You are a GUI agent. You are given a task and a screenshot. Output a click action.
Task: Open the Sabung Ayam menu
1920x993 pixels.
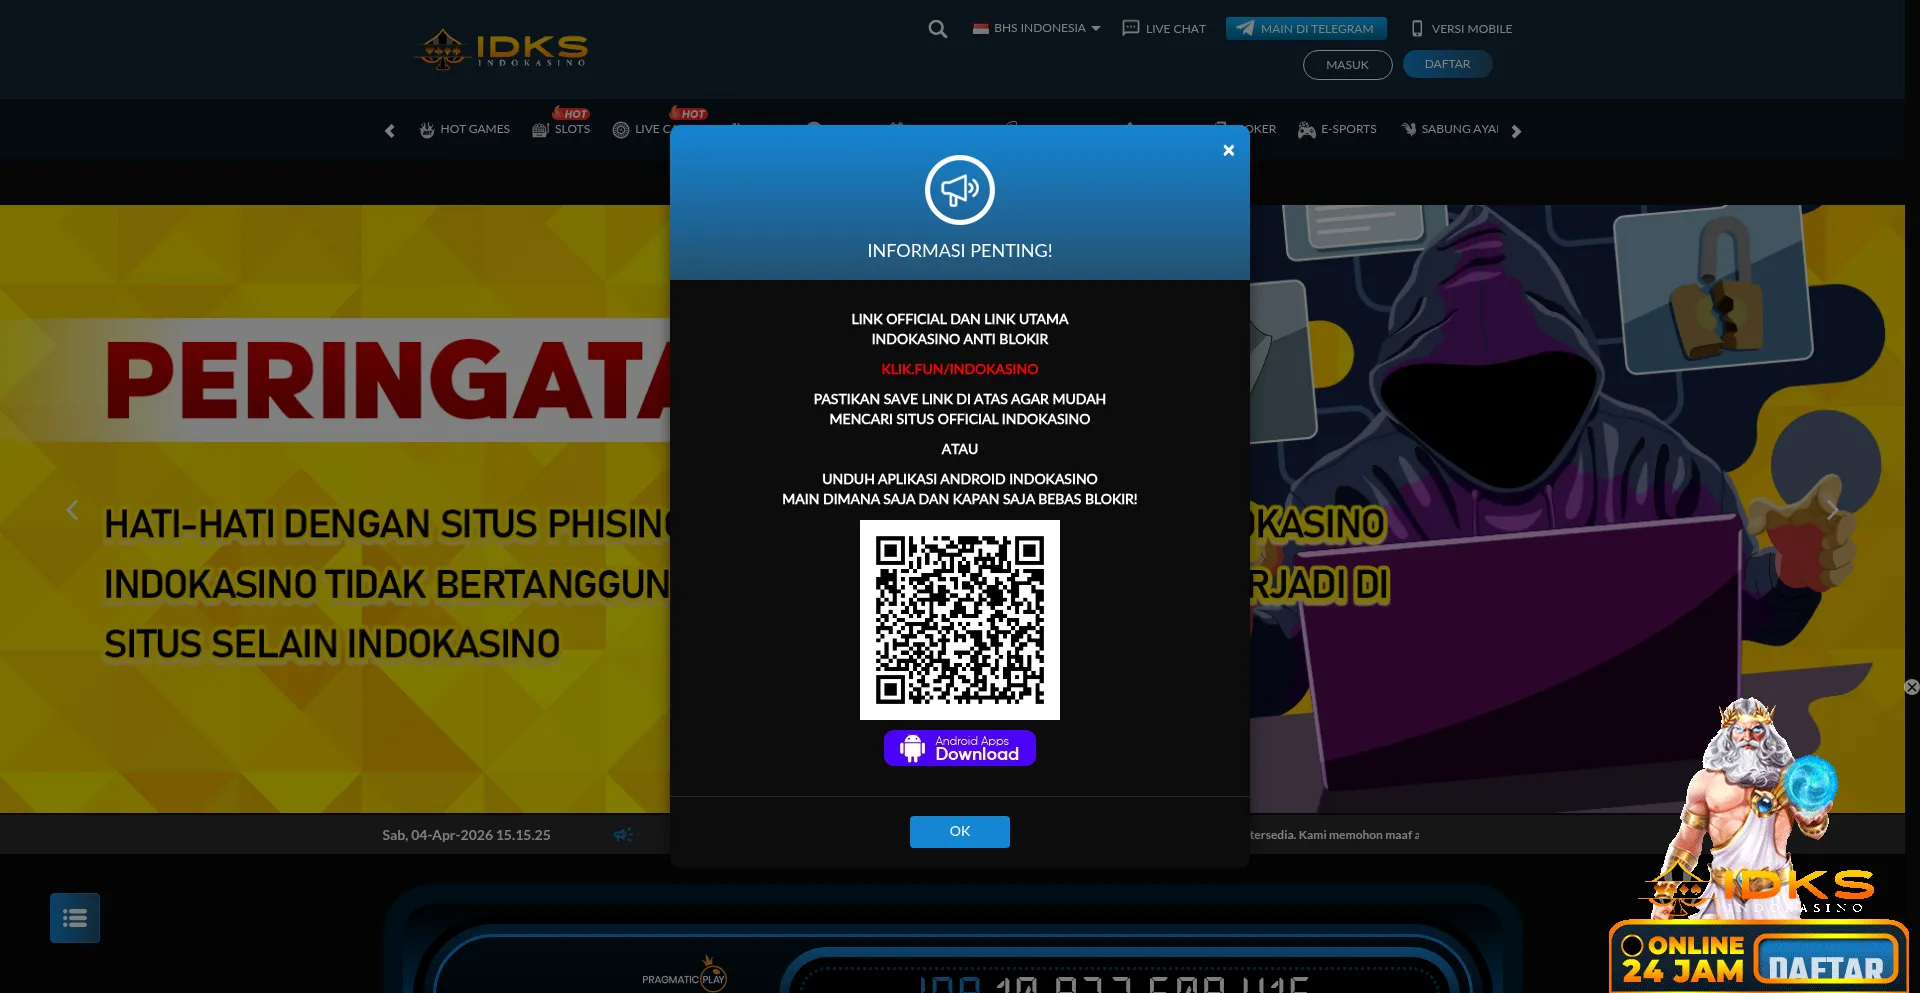pyautogui.click(x=1449, y=129)
